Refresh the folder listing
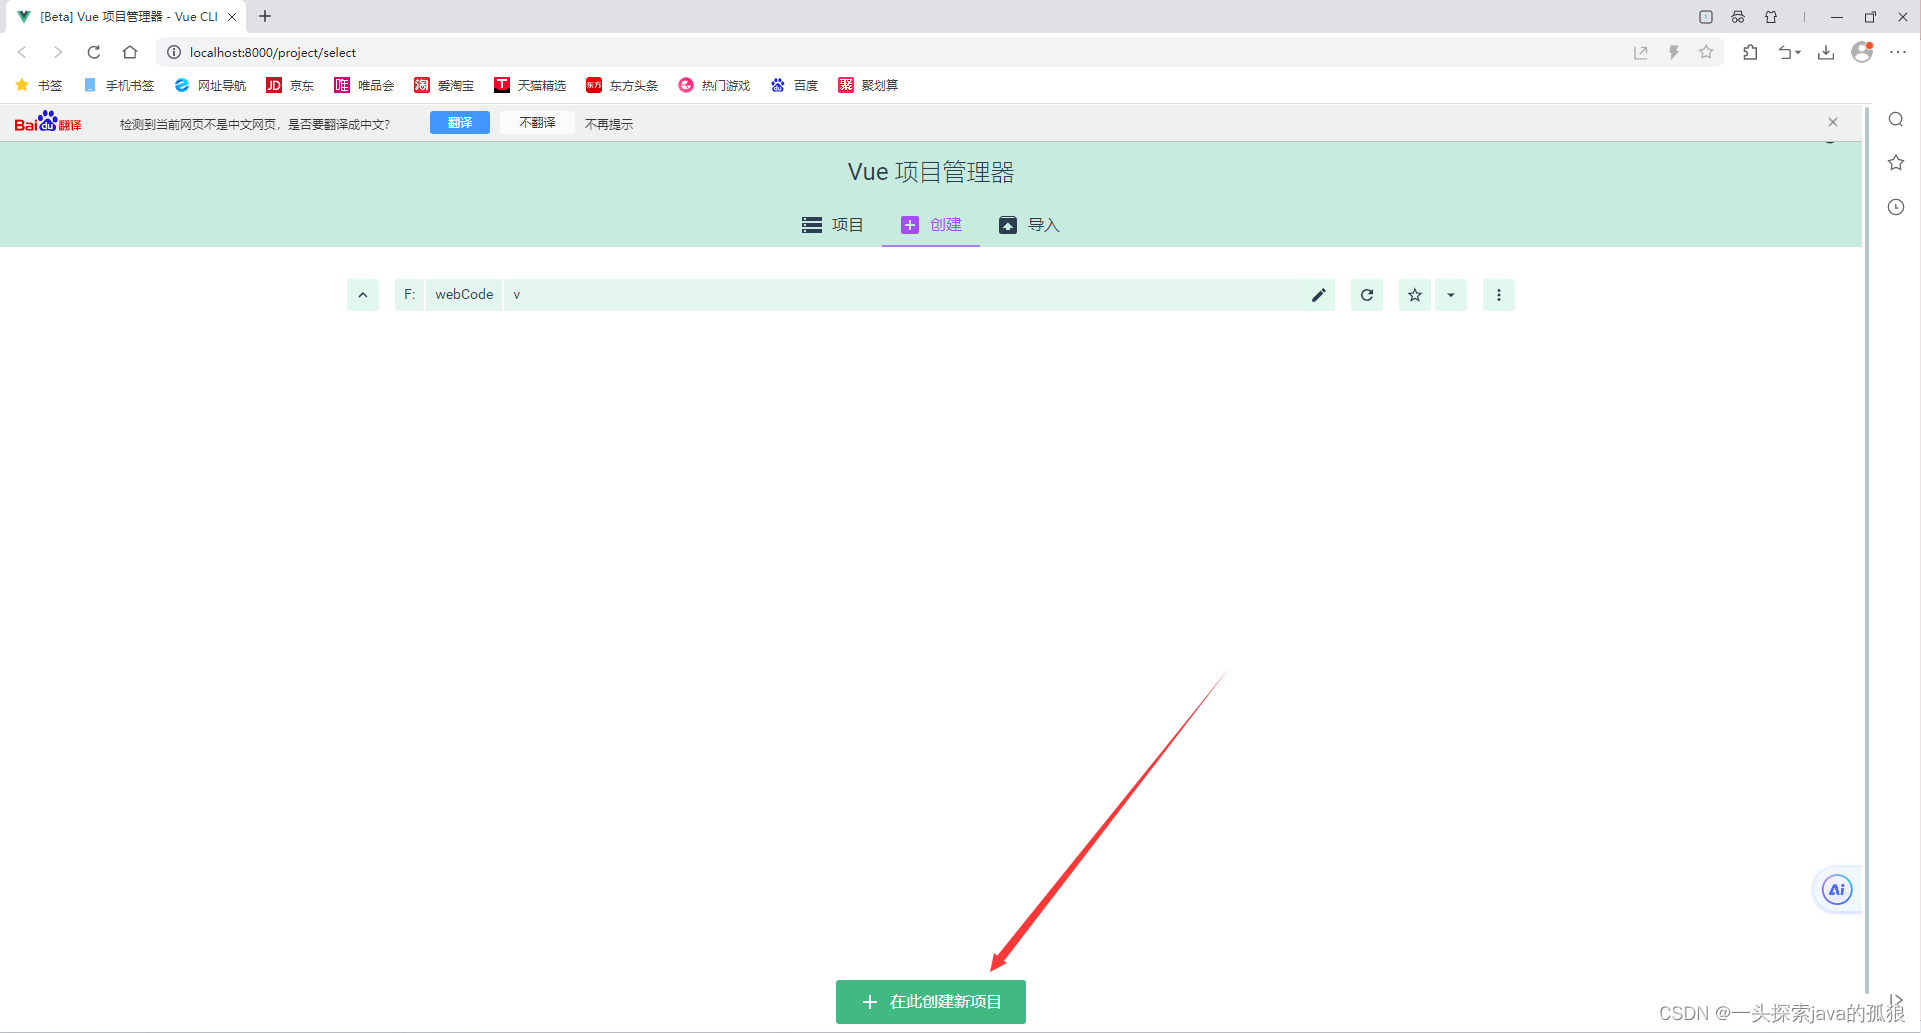Viewport: 1921px width, 1033px height. [1367, 295]
